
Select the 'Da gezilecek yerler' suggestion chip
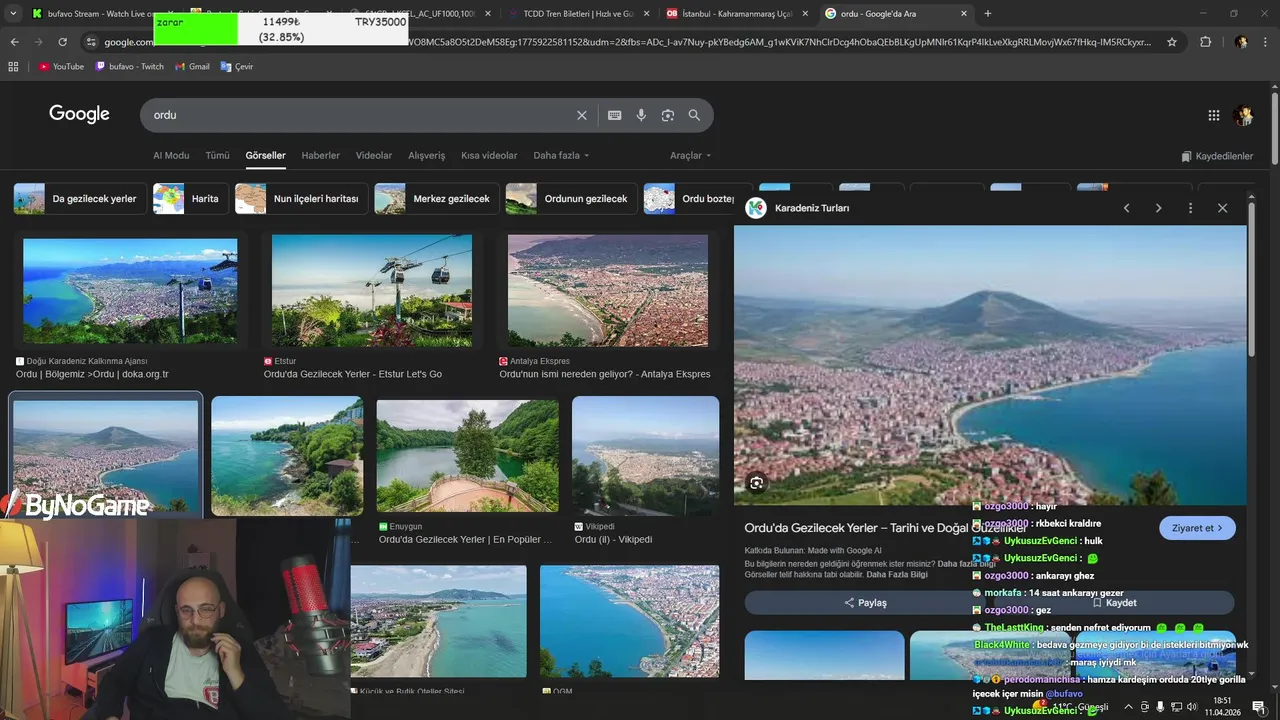click(80, 198)
